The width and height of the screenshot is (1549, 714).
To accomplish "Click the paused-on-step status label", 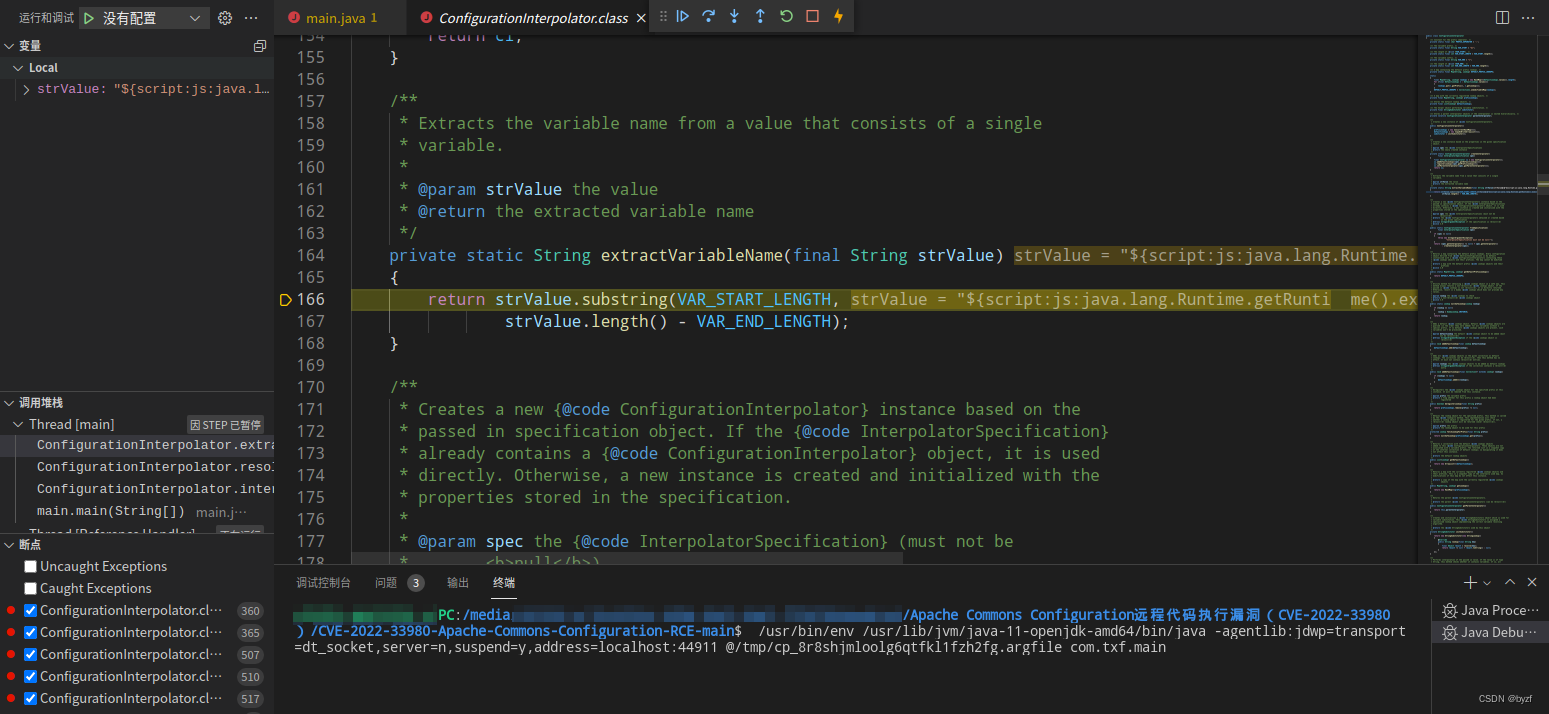I will click(226, 425).
